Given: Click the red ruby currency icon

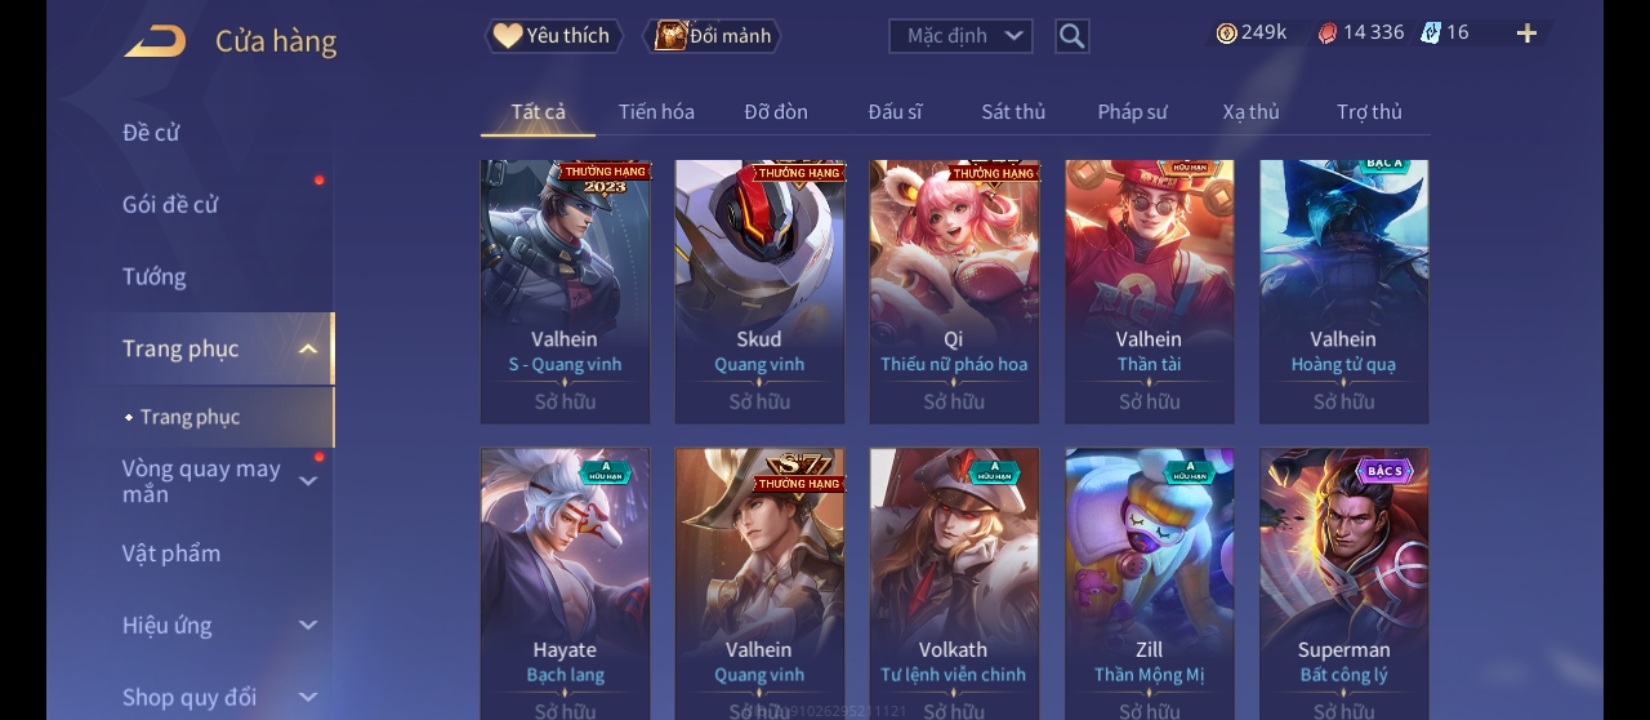Looking at the screenshot, I should [1327, 34].
